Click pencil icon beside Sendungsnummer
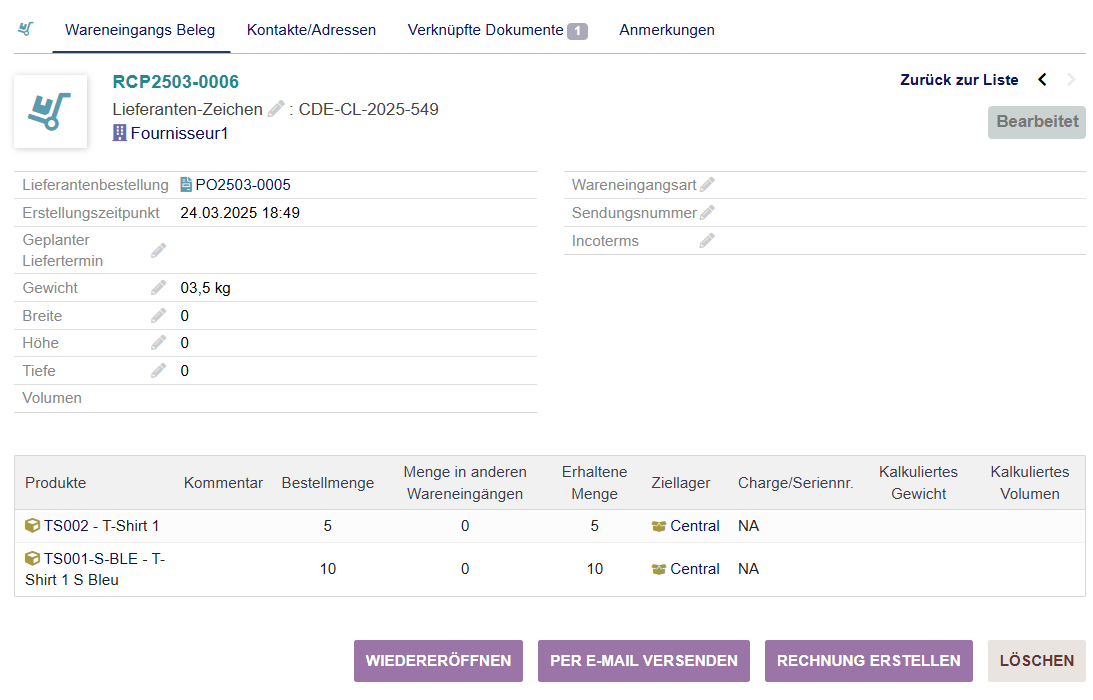This screenshot has height=700, width=1093. [x=707, y=213]
